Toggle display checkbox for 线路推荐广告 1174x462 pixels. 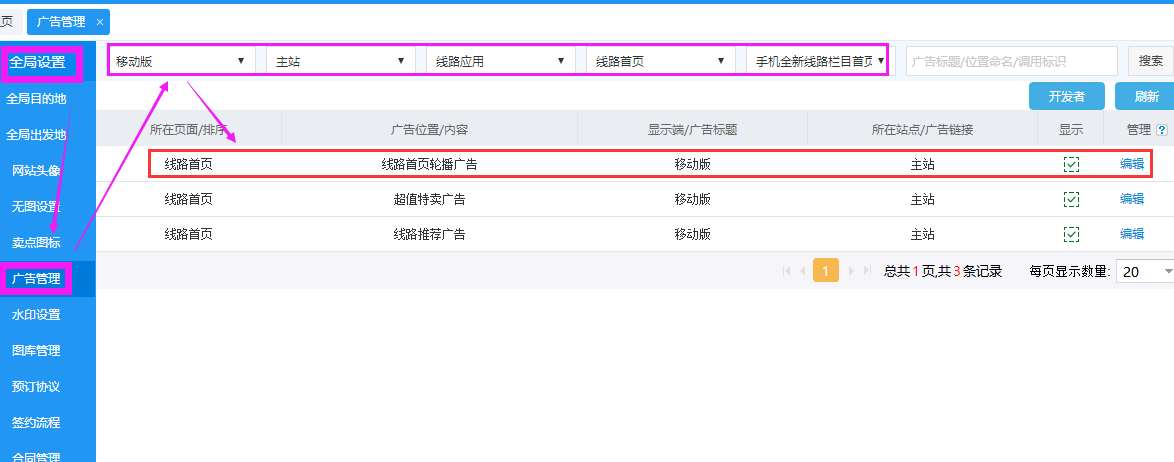click(x=1071, y=234)
